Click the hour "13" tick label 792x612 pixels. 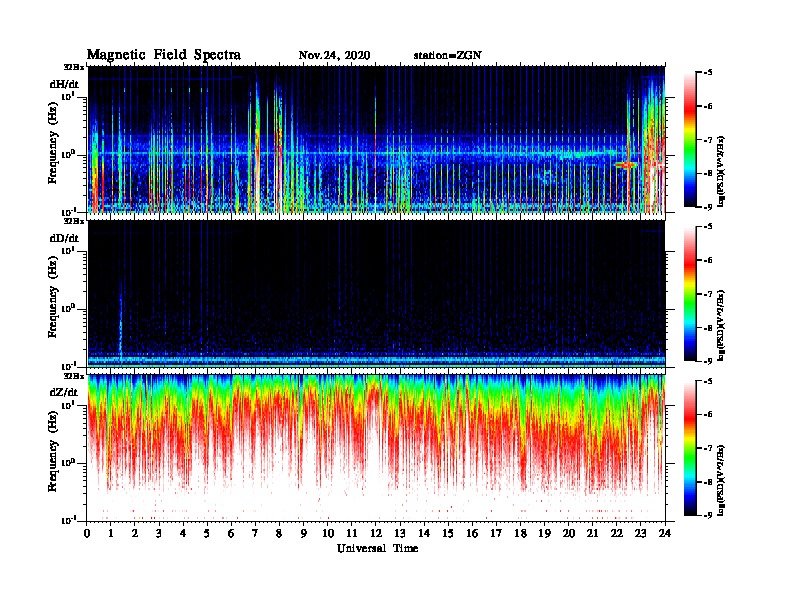[x=400, y=534]
